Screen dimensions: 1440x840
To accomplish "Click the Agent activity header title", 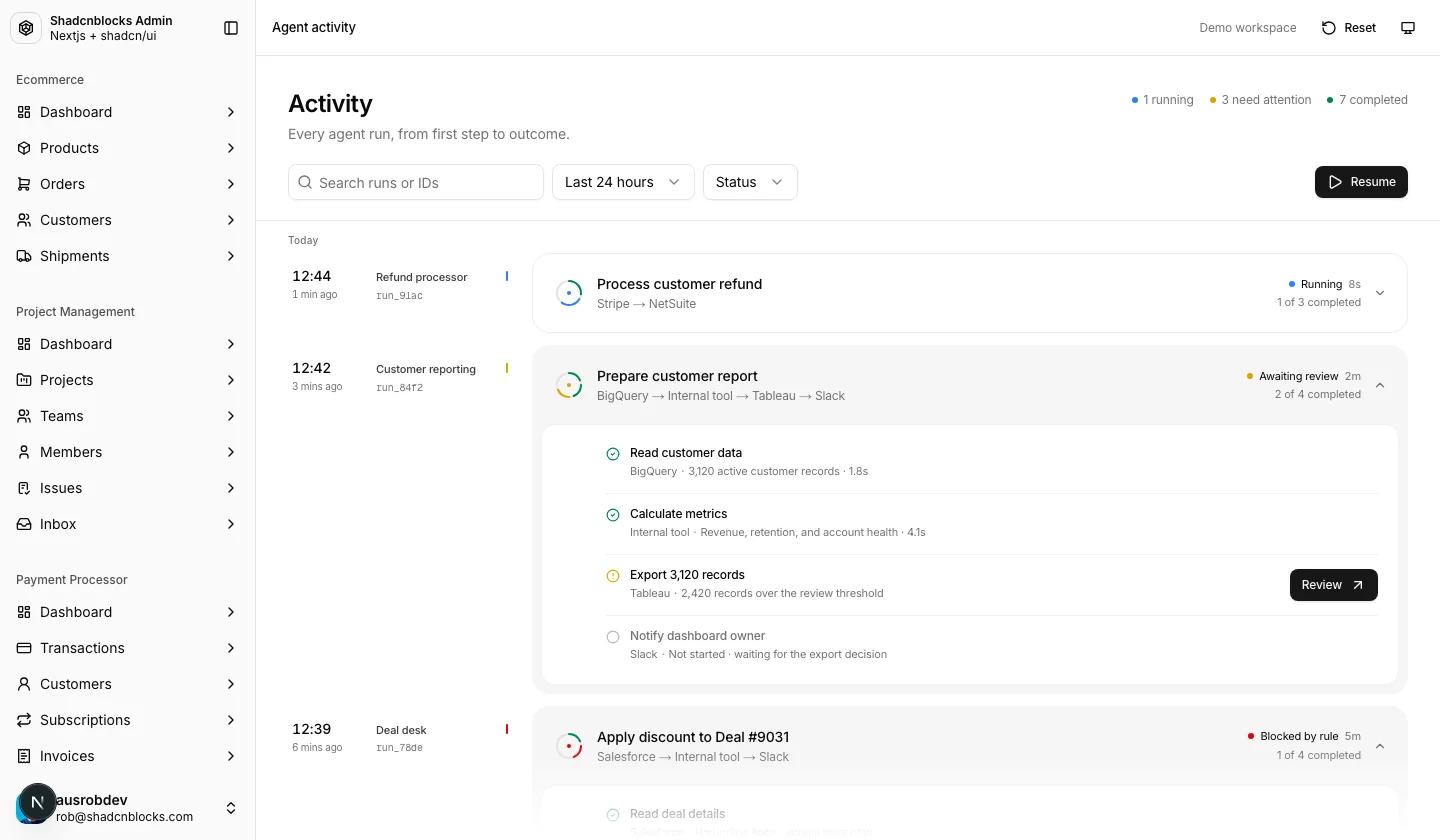I will [x=314, y=28].
